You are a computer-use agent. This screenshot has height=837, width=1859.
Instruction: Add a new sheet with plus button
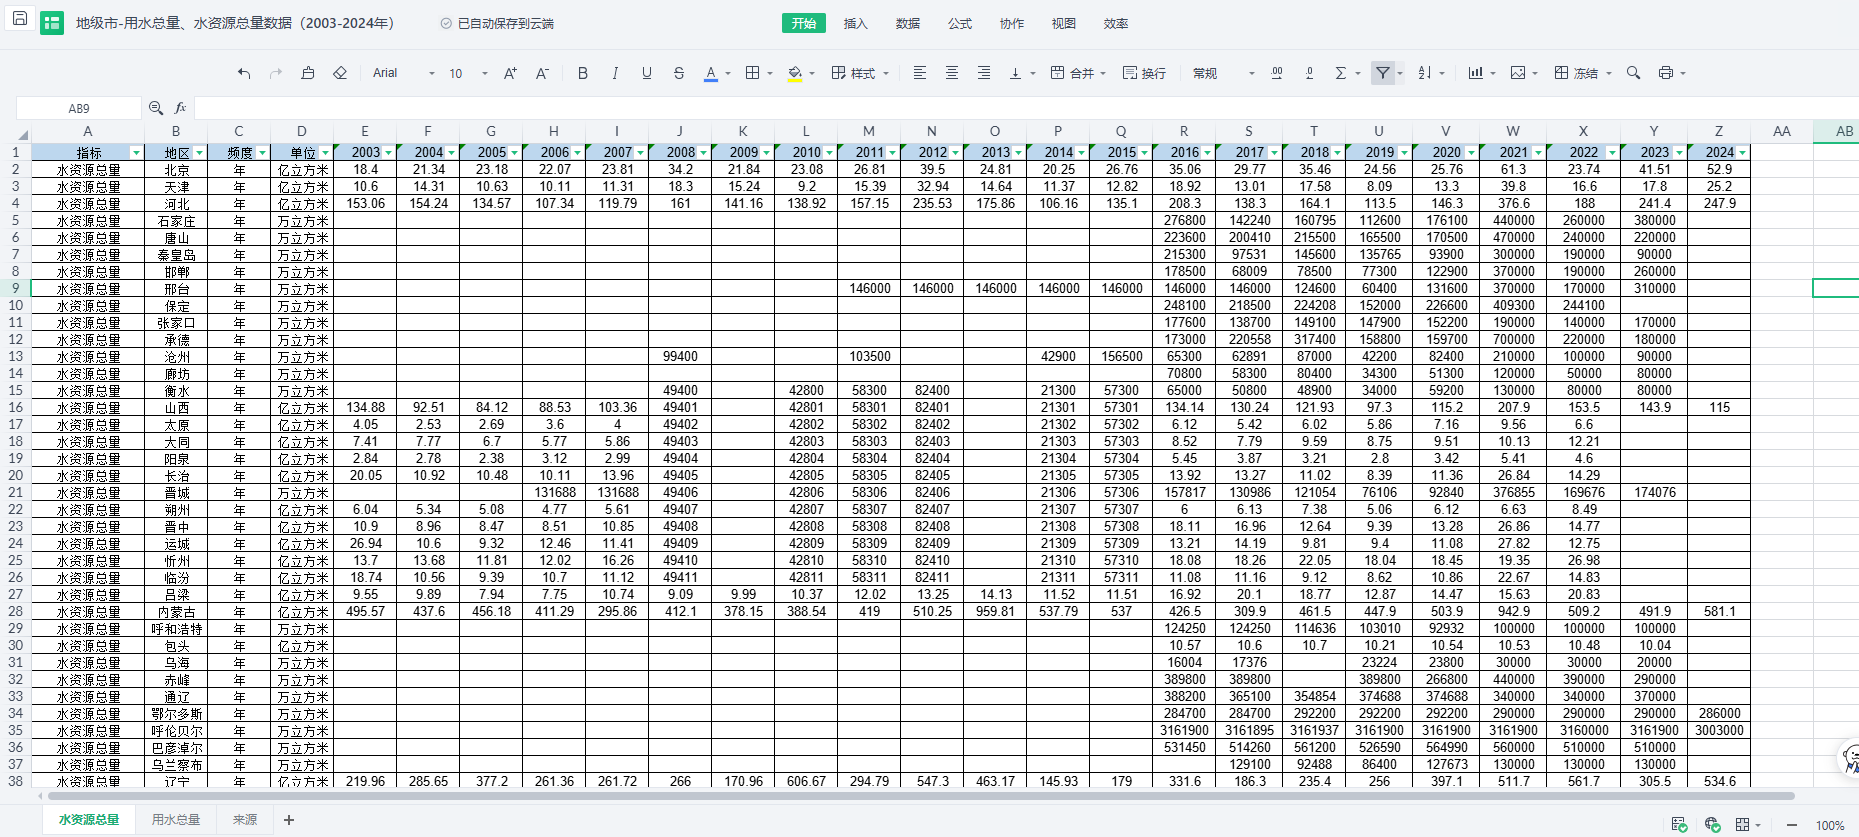289,820
